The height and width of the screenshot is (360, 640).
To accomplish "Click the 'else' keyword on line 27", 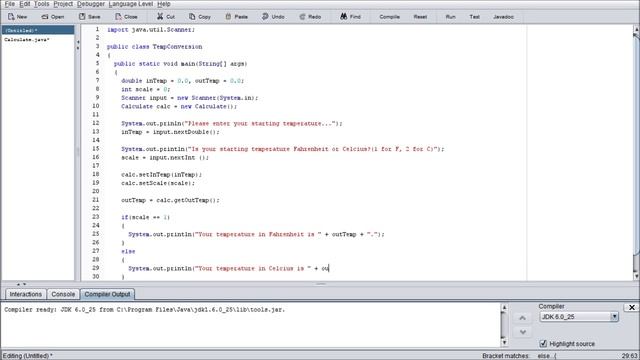I will (x=128, y=251).
